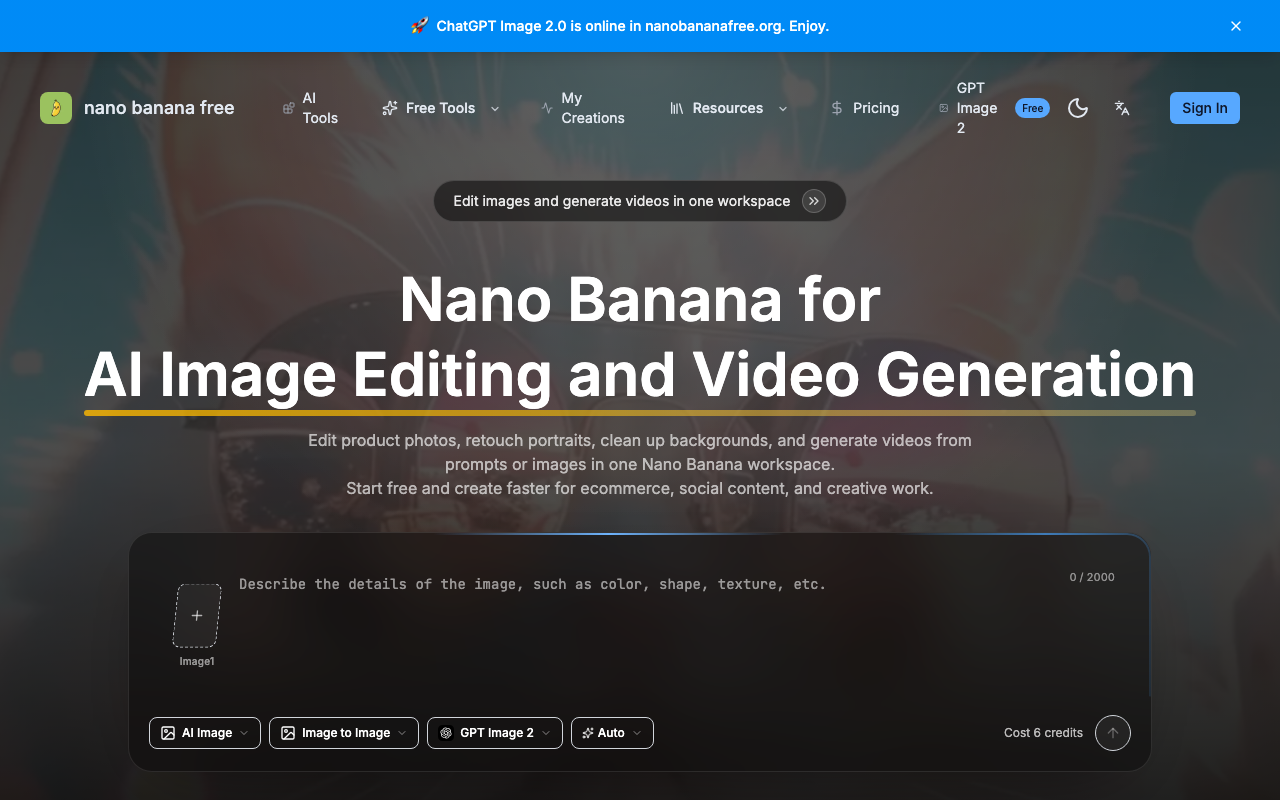Screen dimensions: 1280x800
Task: Toggle dark mode with moon icon
Action: coord(1078,108)
